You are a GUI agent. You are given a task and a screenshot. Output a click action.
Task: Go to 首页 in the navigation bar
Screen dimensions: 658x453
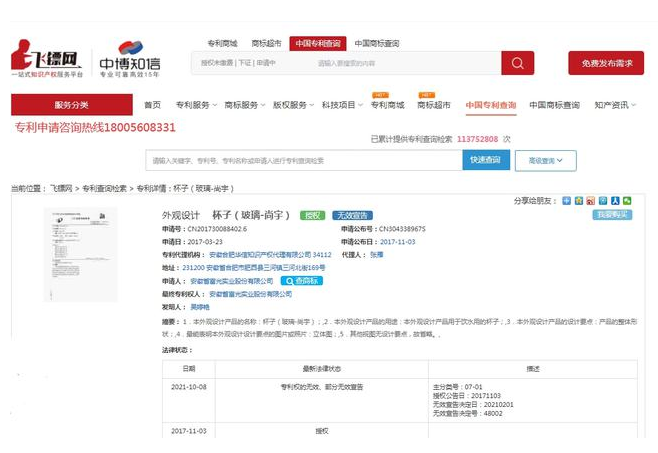coord(152,105)
